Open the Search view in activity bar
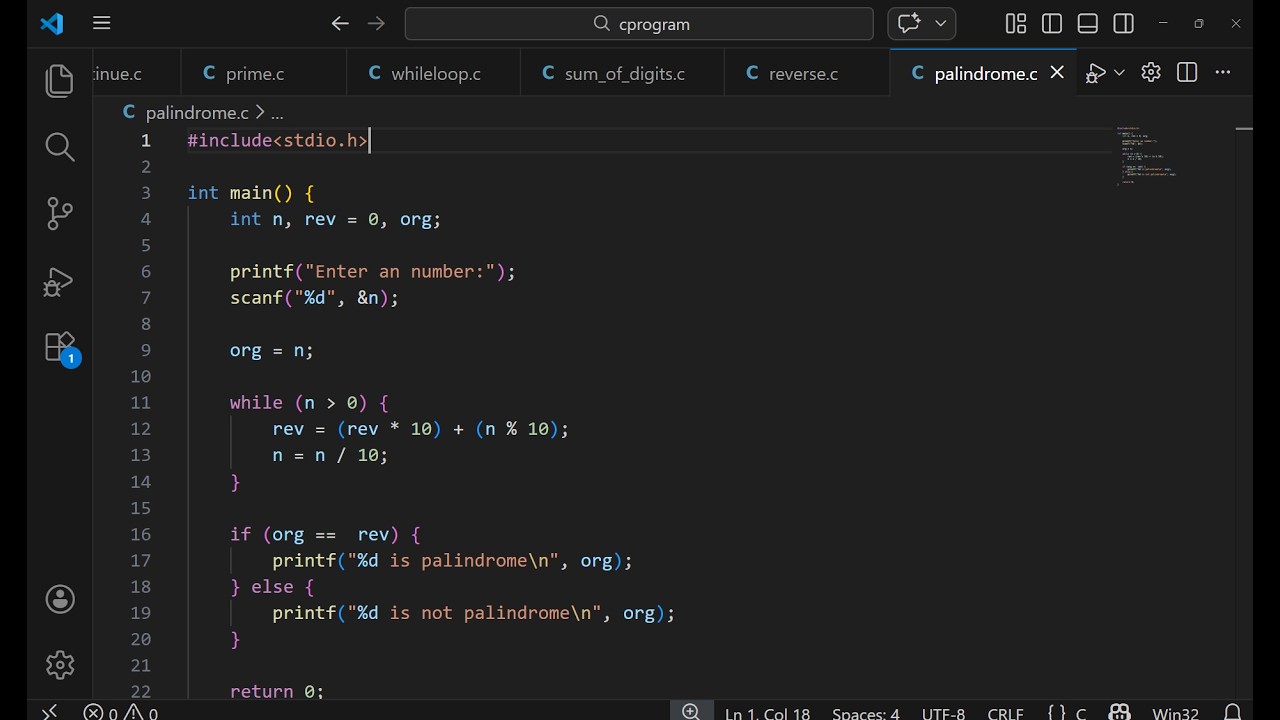This screenshot has height=720, width=1280. pyautogui.click(x=60, y=147)
